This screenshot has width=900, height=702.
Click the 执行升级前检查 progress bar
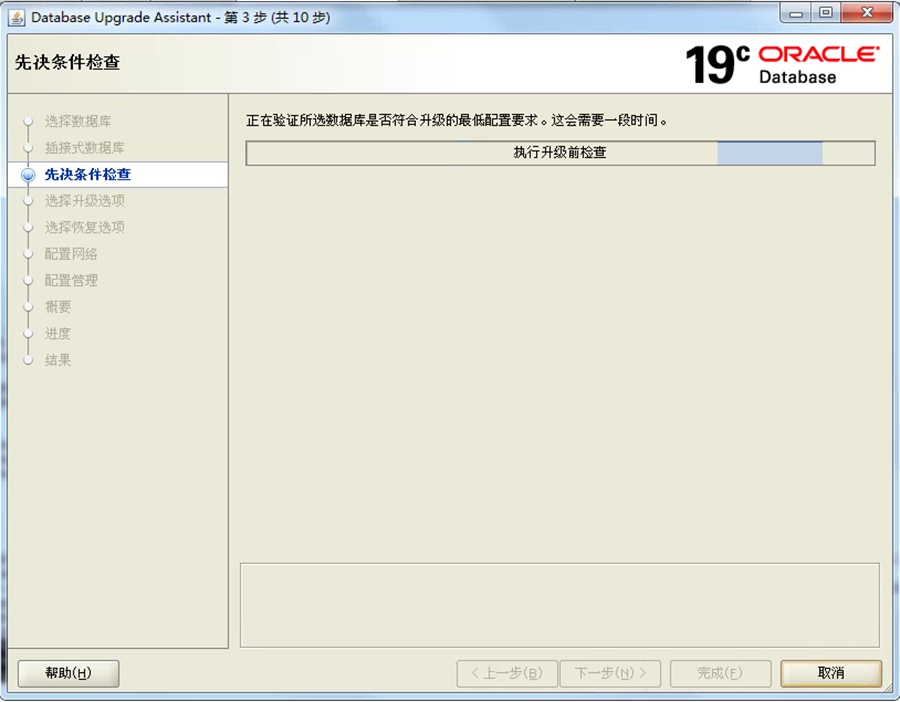559,153
